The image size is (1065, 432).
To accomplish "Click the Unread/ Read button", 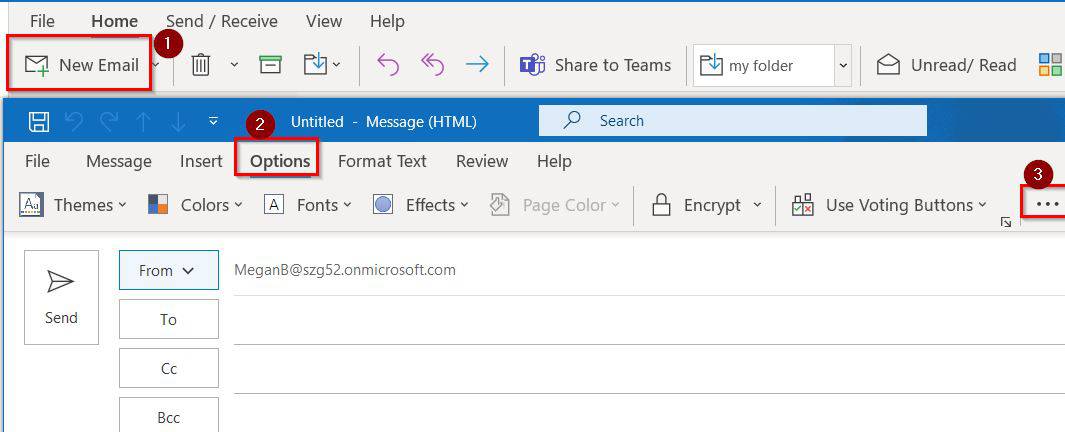I will [x=946, y=65].
